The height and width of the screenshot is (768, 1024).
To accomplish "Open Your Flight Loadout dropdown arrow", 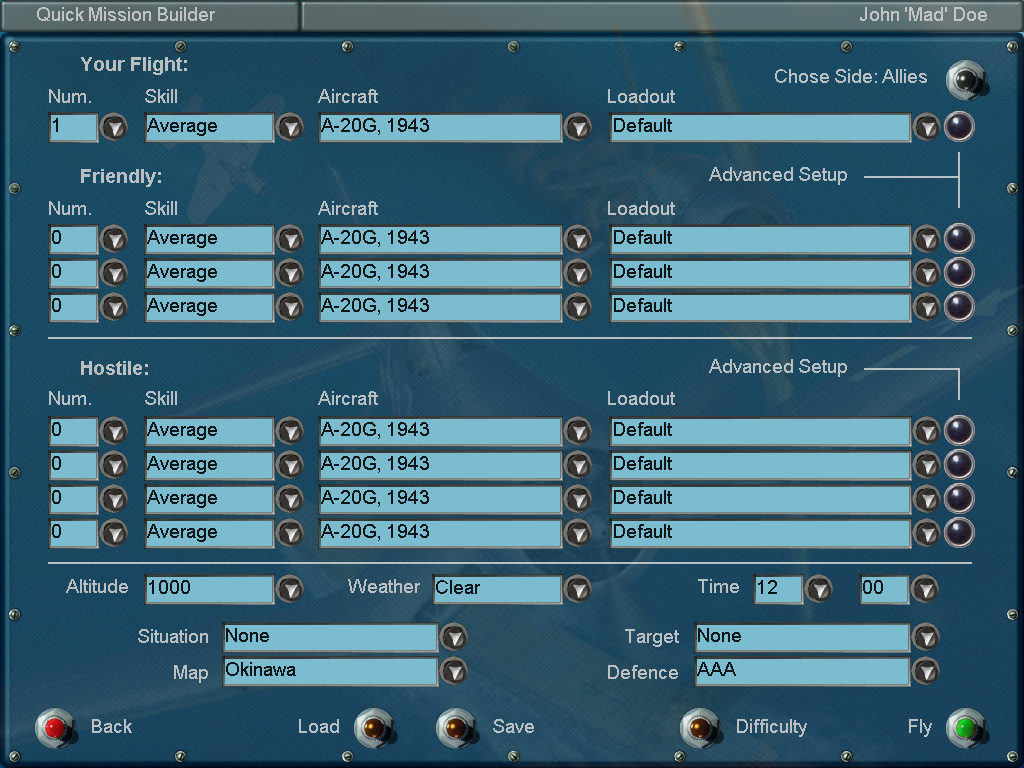I will pyautogui.click(x=926, y=127).
